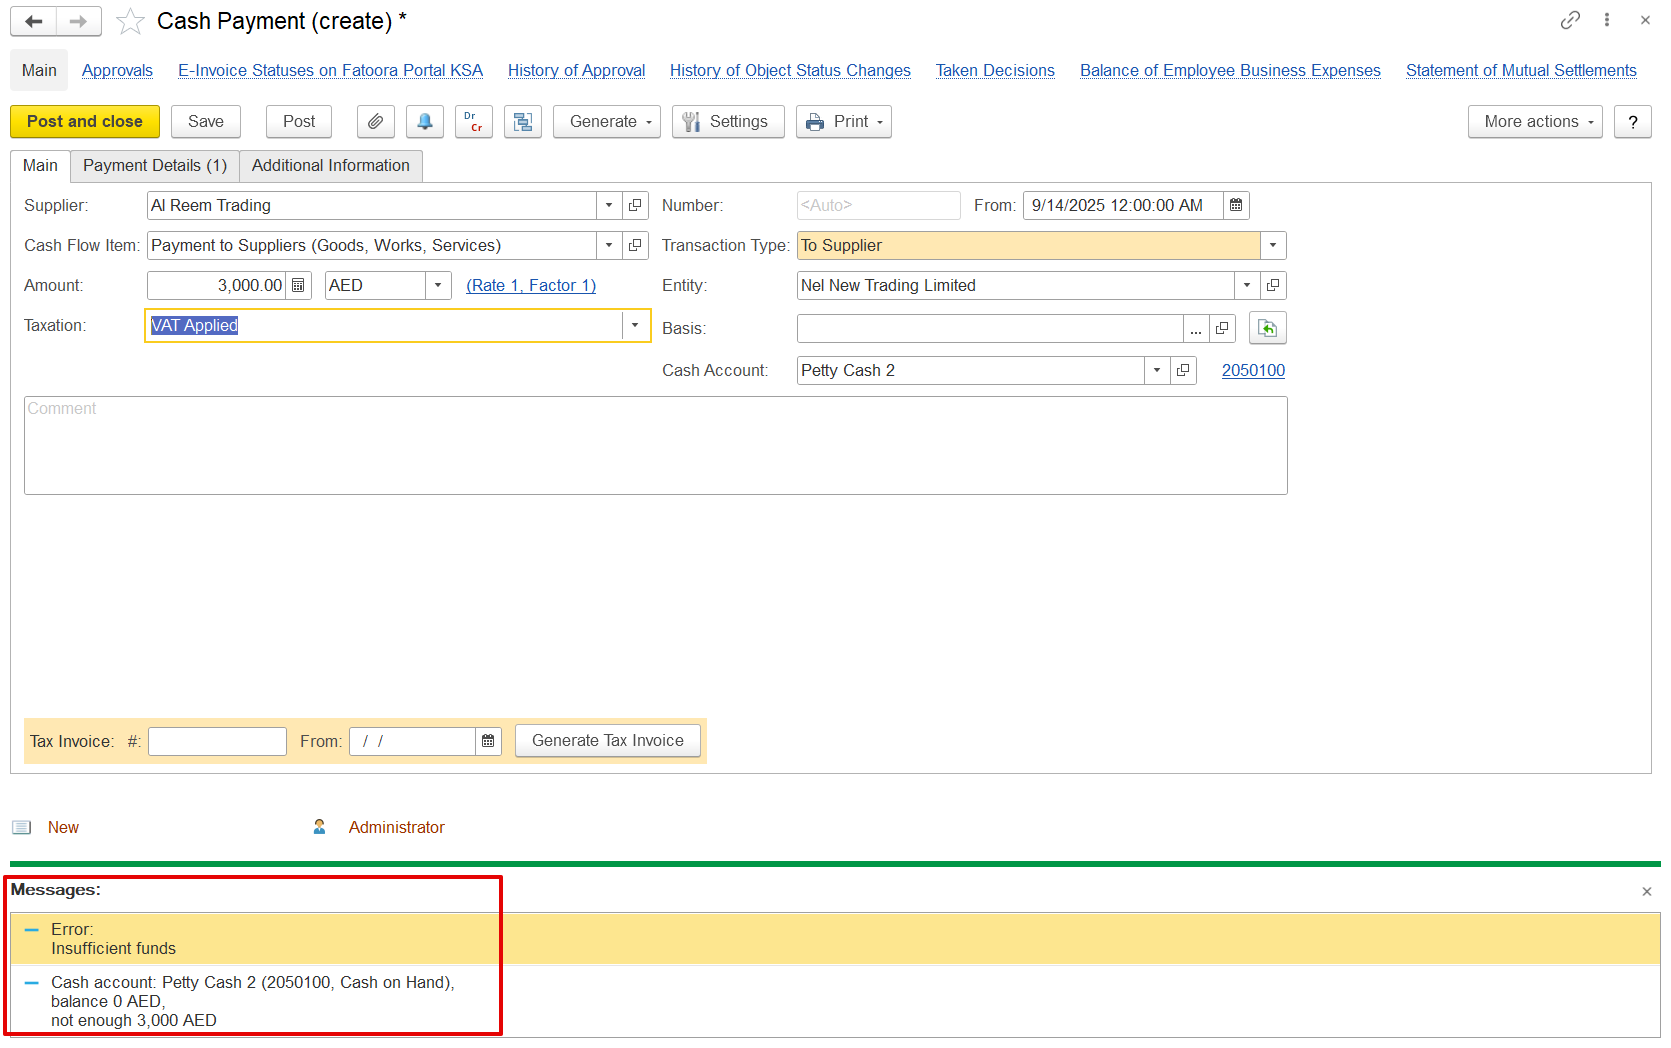Click the green fill-by-basis icon
Image resolution: width=1671 pixels, height=1048 pixels.
click(1267, 328)
